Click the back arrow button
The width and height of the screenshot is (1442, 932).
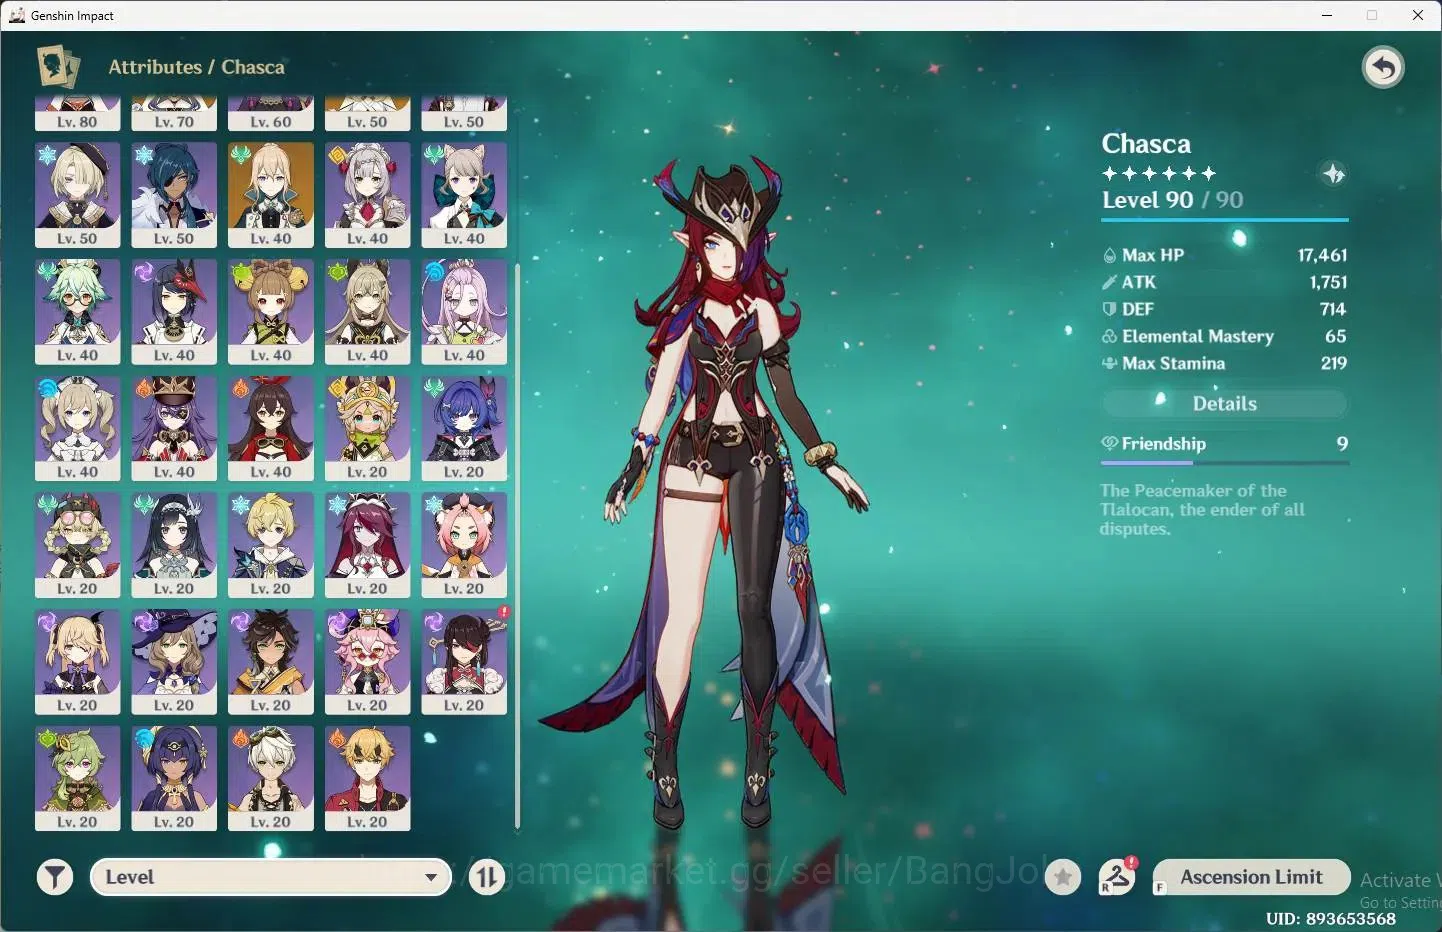(1383, 68)
